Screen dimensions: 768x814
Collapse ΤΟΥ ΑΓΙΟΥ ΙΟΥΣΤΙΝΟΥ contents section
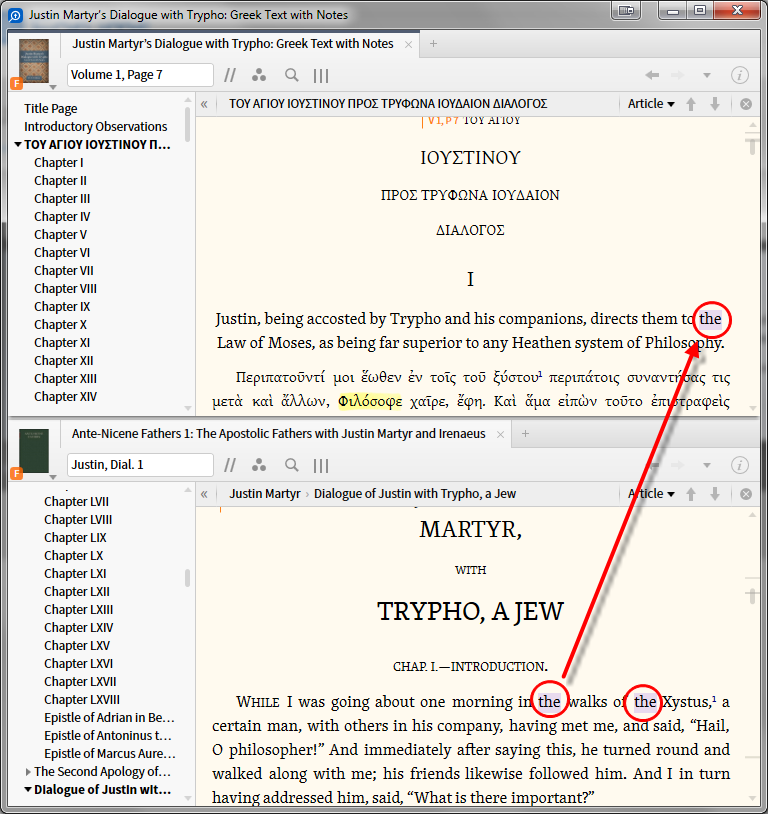(x=18, y=144)
